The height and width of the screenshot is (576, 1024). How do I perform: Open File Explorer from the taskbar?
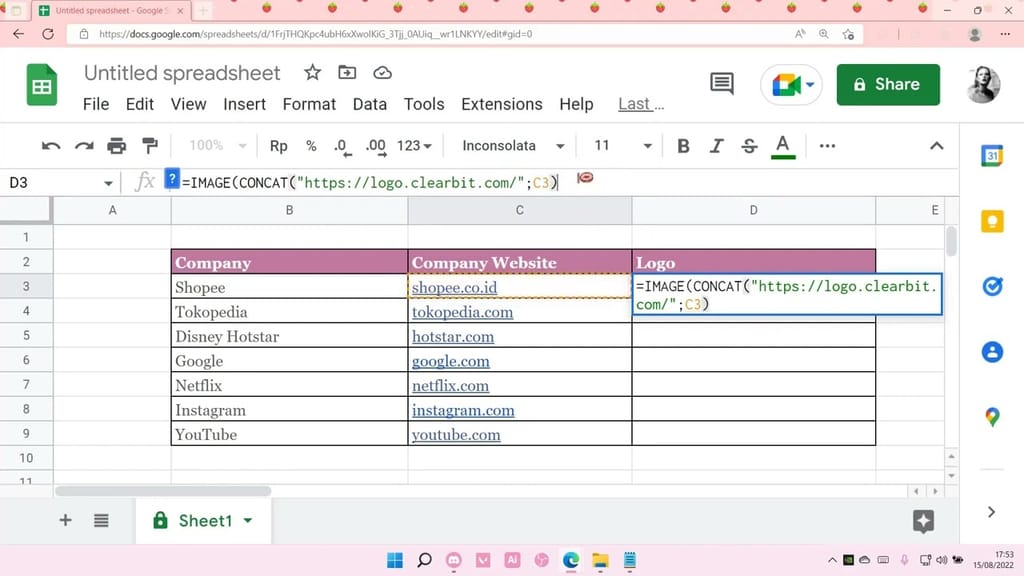600,560
